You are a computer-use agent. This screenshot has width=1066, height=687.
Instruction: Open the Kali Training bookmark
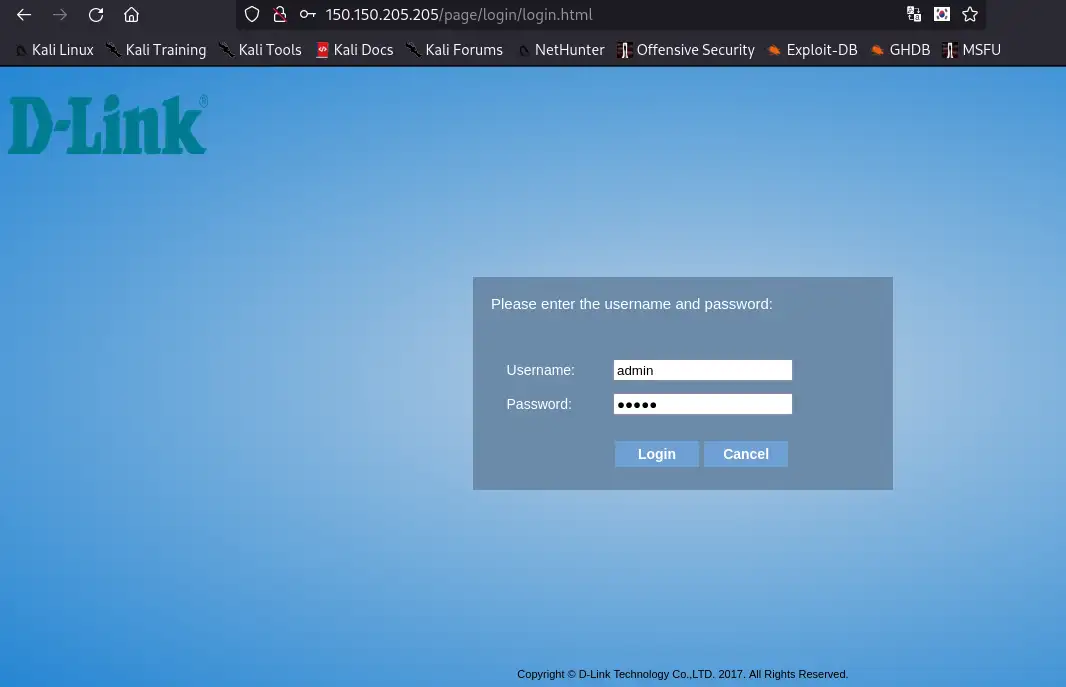[165, 50]
